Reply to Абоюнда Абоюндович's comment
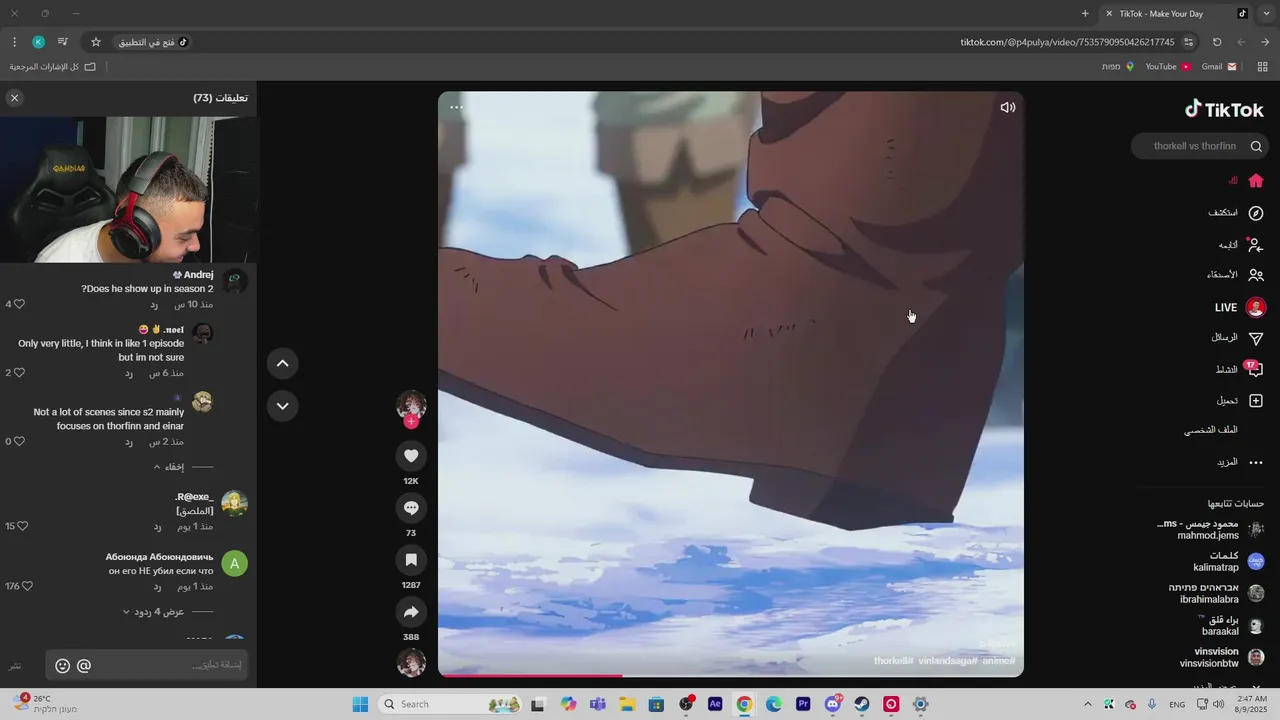 coord(157,586)
